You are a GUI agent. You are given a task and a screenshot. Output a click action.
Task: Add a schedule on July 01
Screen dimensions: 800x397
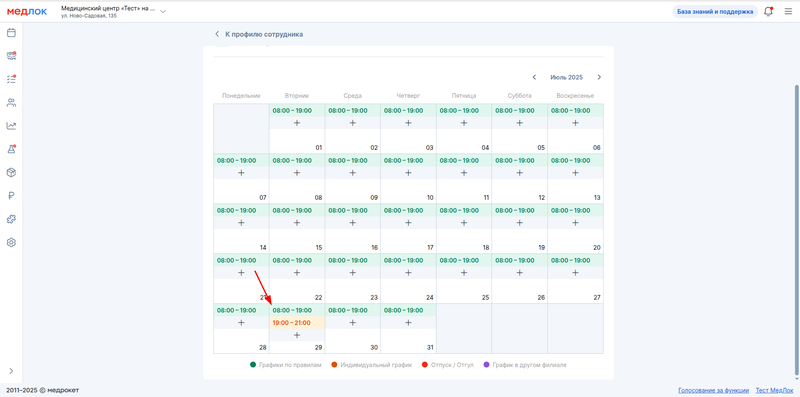pos(297,123)
